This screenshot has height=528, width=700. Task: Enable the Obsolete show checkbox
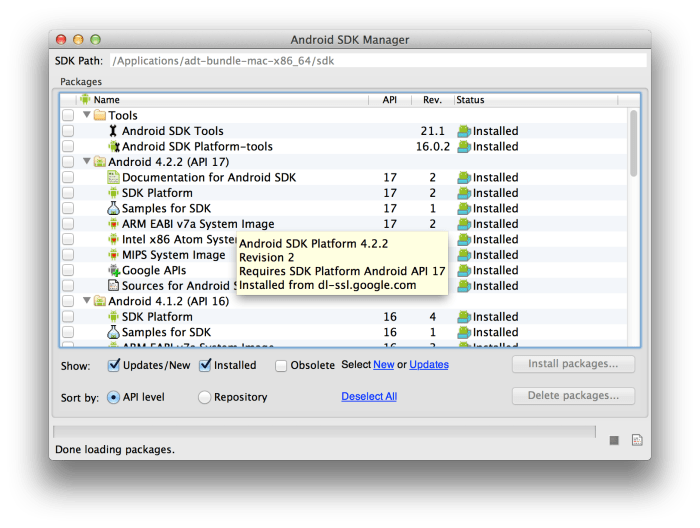281,366
